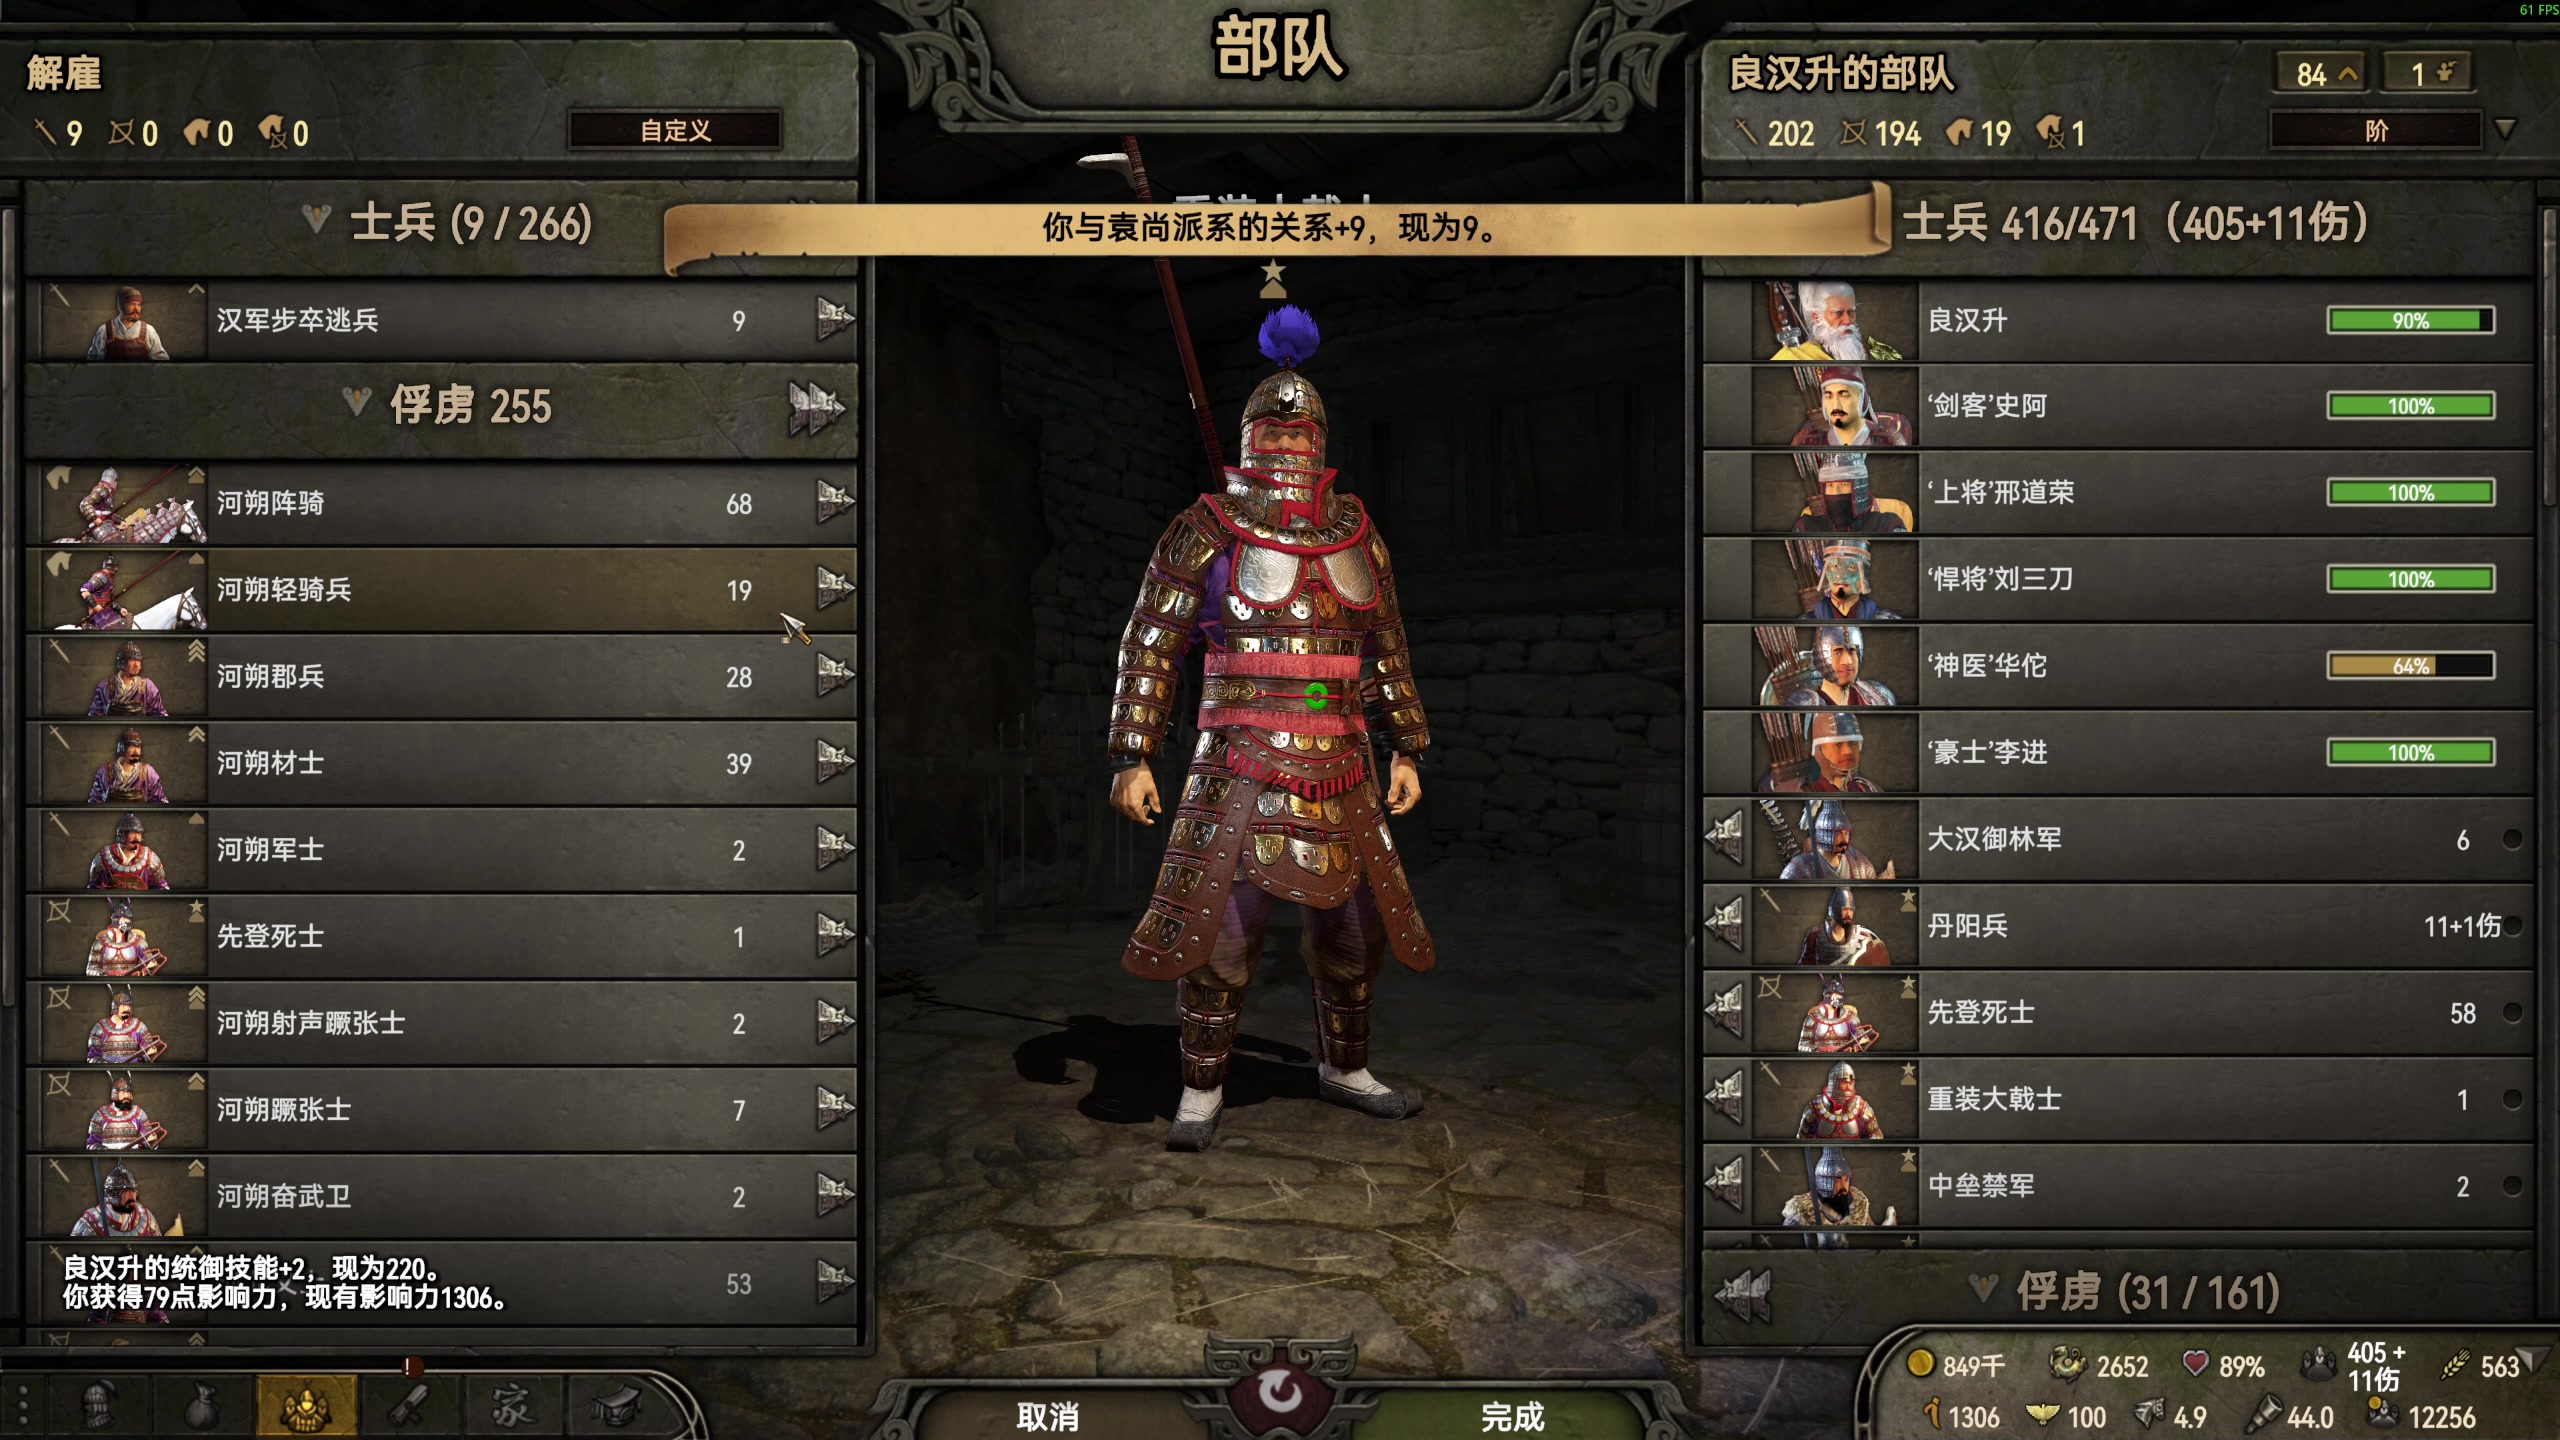Open the character helmet tab icon
The image size is (2560, 1440).
98,1406
